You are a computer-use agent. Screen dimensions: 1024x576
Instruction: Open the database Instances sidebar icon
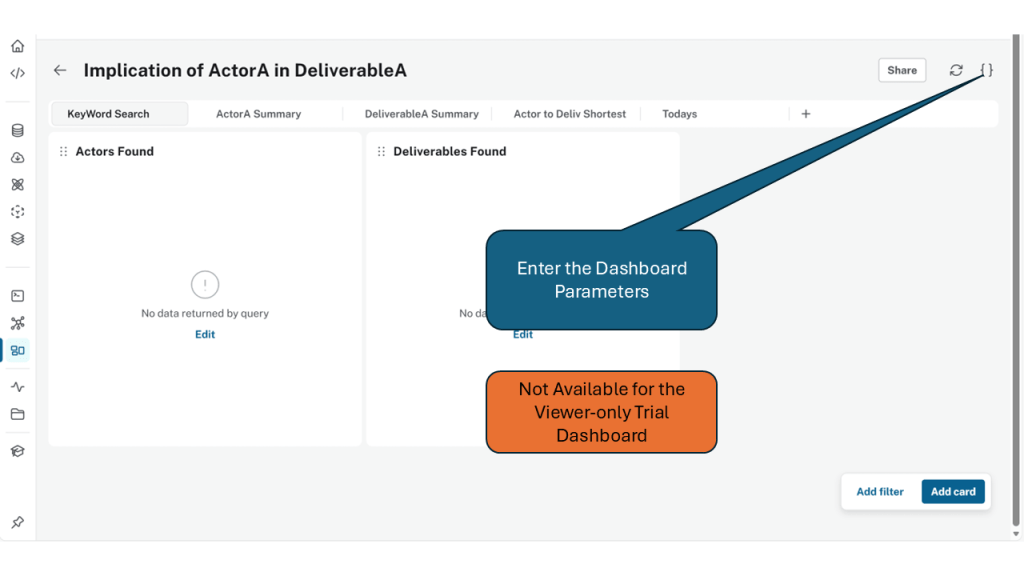tap(17, 130)
